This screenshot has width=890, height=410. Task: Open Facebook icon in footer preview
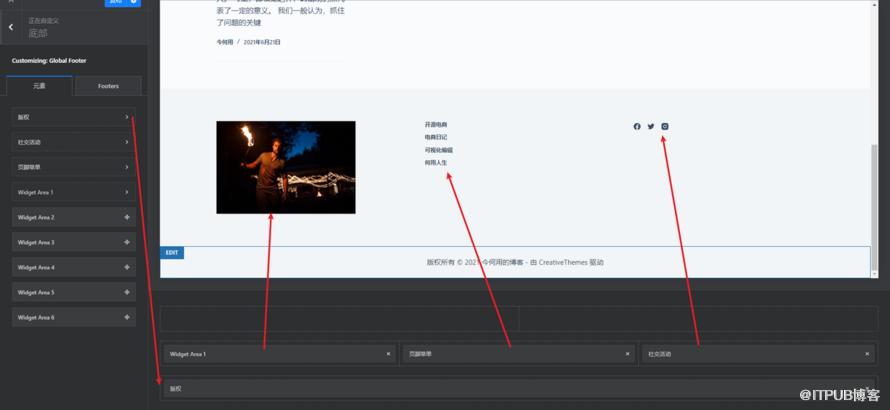637,127
